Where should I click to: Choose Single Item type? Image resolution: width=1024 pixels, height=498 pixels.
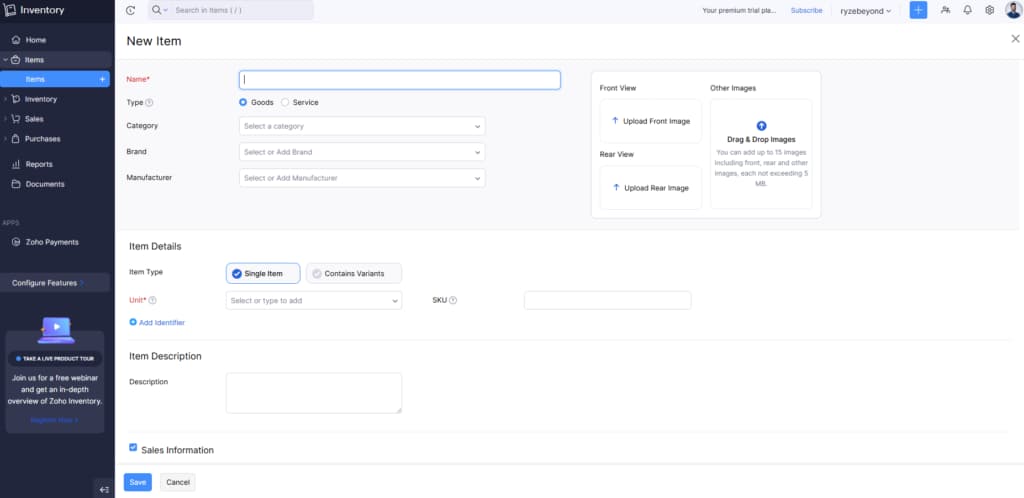pos(263,273)
